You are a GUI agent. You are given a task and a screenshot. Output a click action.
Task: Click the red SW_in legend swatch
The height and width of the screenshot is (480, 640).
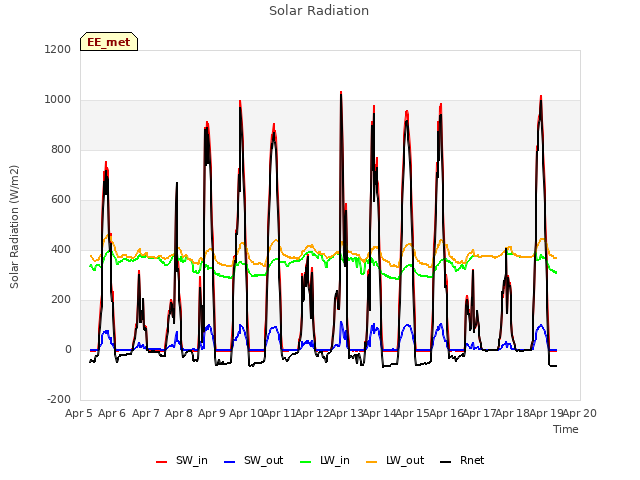161,462
